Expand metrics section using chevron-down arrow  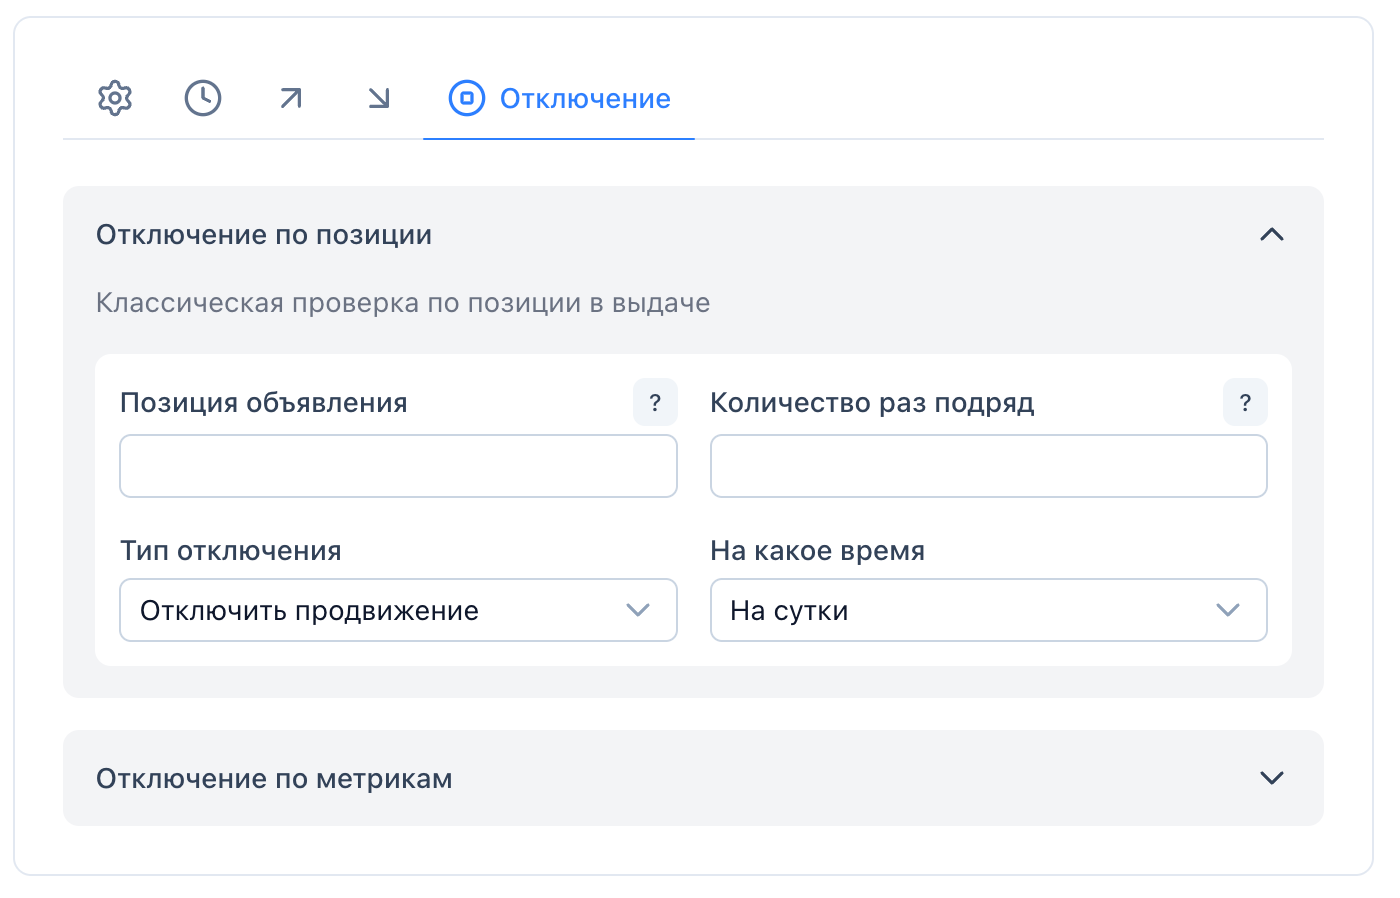(1271, 778)
